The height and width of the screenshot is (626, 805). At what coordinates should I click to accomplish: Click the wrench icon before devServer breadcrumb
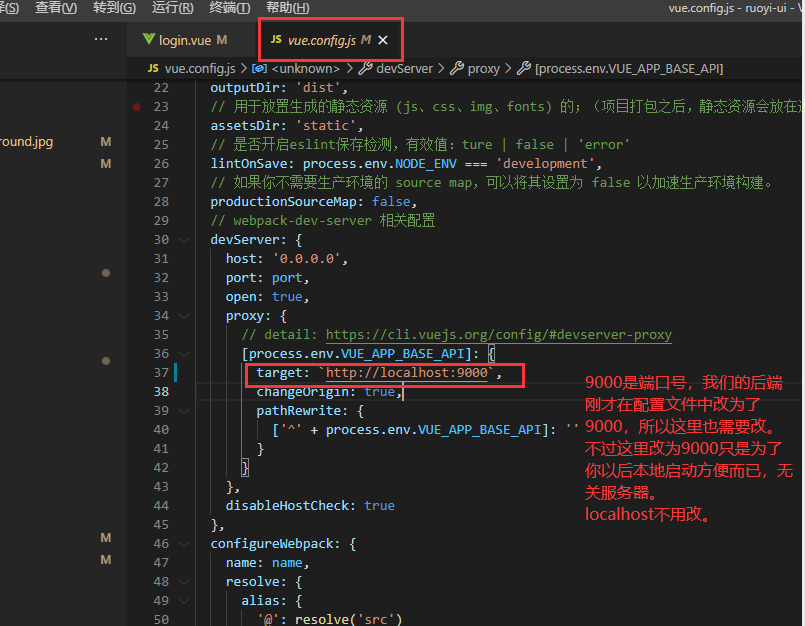click(x=366, y=68)
